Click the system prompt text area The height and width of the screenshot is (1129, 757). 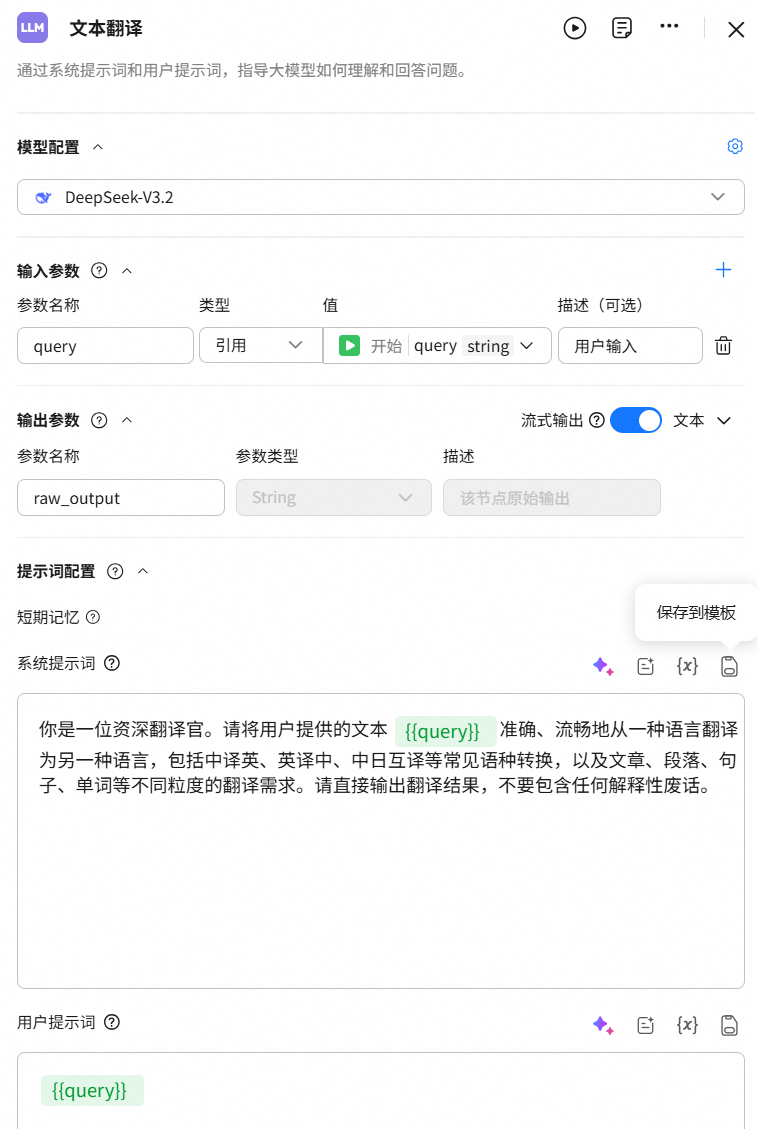[x=380, y=840]
